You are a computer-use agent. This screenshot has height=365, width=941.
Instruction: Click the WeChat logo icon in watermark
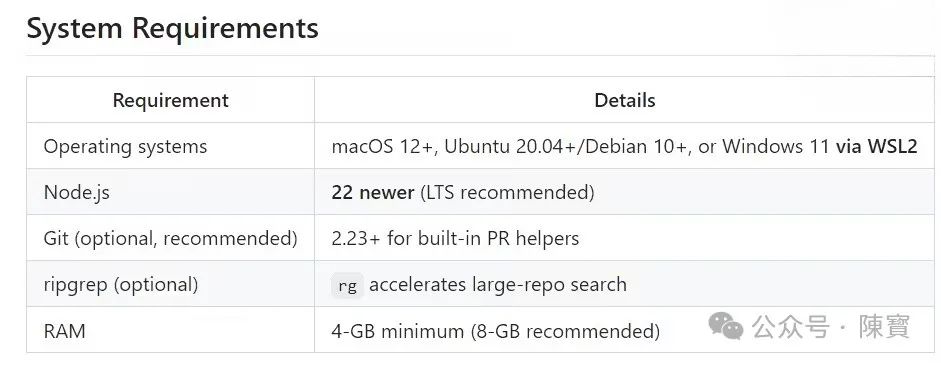[726, 326]
